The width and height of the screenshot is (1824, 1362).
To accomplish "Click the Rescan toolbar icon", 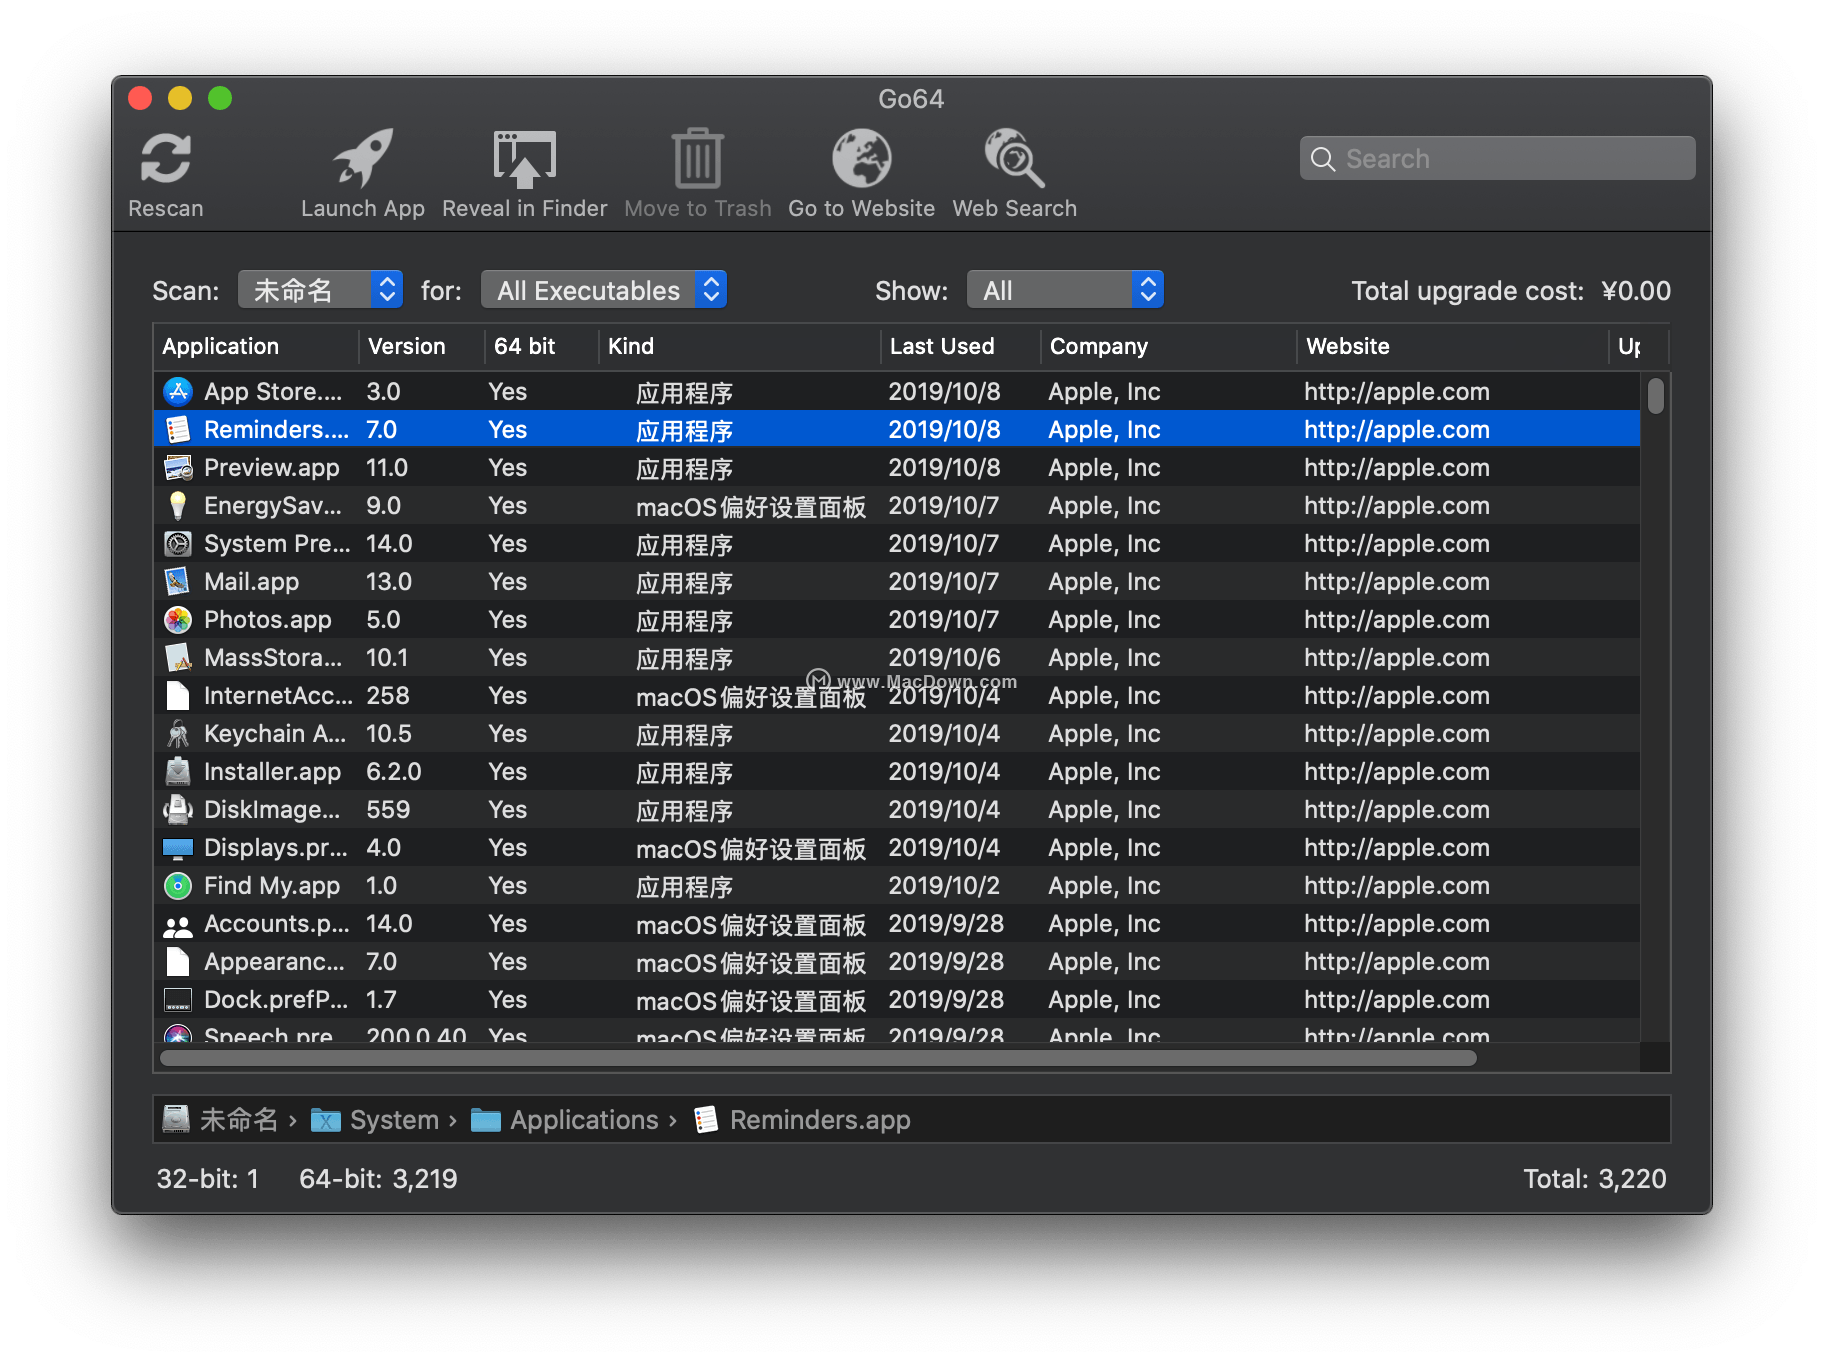I will 166,159.
